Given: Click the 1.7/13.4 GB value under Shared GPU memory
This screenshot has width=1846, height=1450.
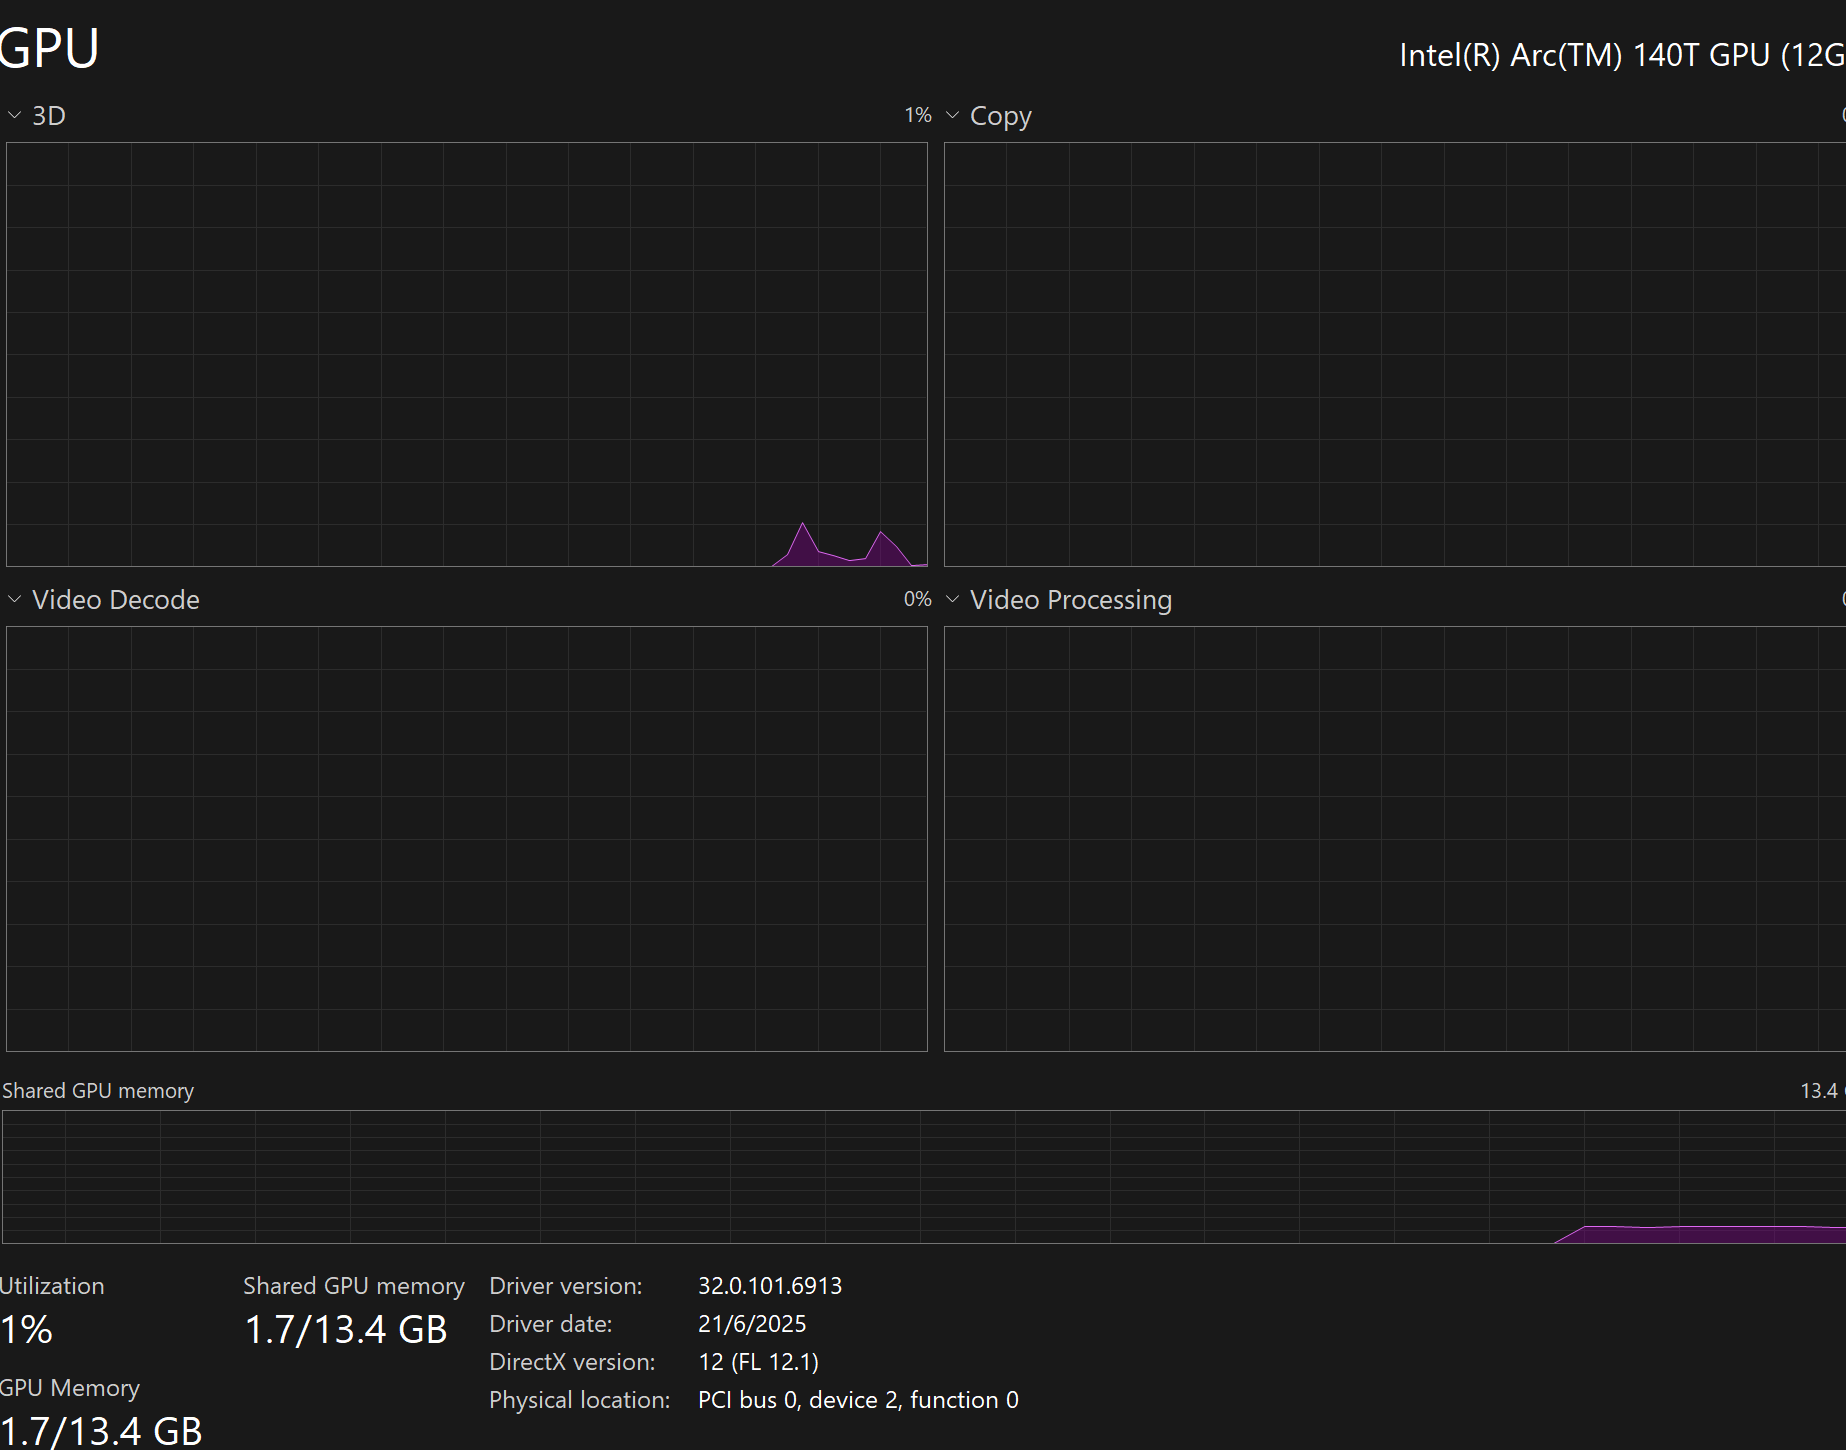Looking at the screenshot, I should click(x=346, y=1329).
